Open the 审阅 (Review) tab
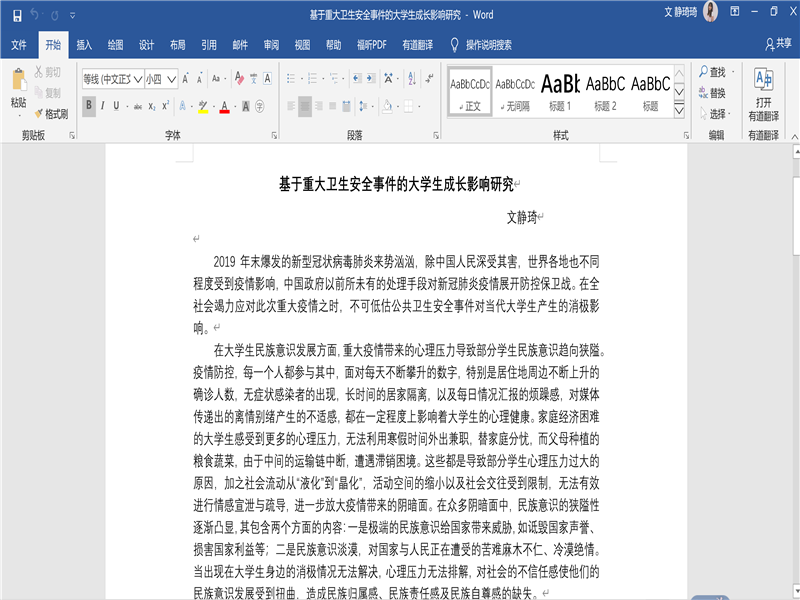This screenshot has height=600, width=800. pyautogui.click(x=271, y=45)
